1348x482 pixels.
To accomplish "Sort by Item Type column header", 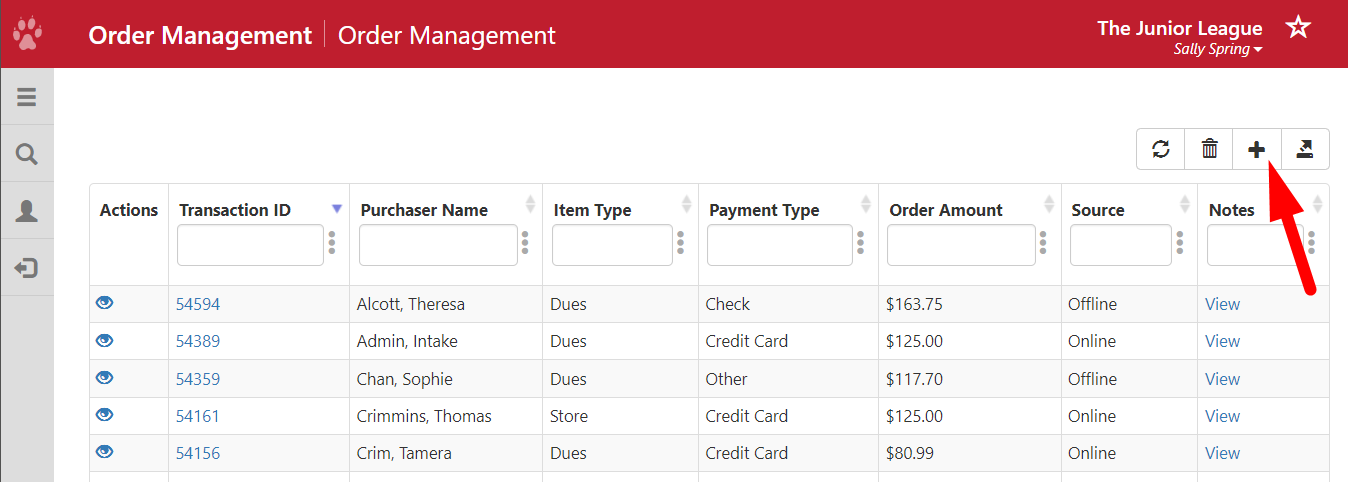I will pyautogui.click(x=592, y=210).
